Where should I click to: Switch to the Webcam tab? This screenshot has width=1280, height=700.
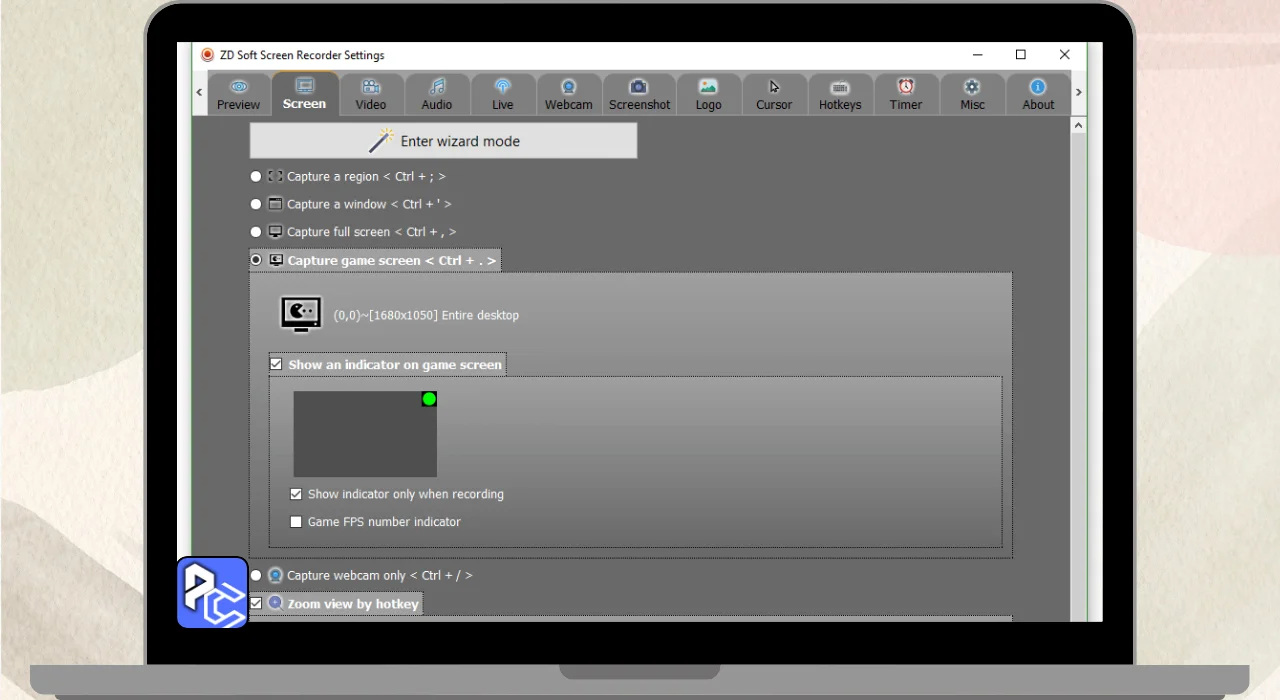(568, 95)
